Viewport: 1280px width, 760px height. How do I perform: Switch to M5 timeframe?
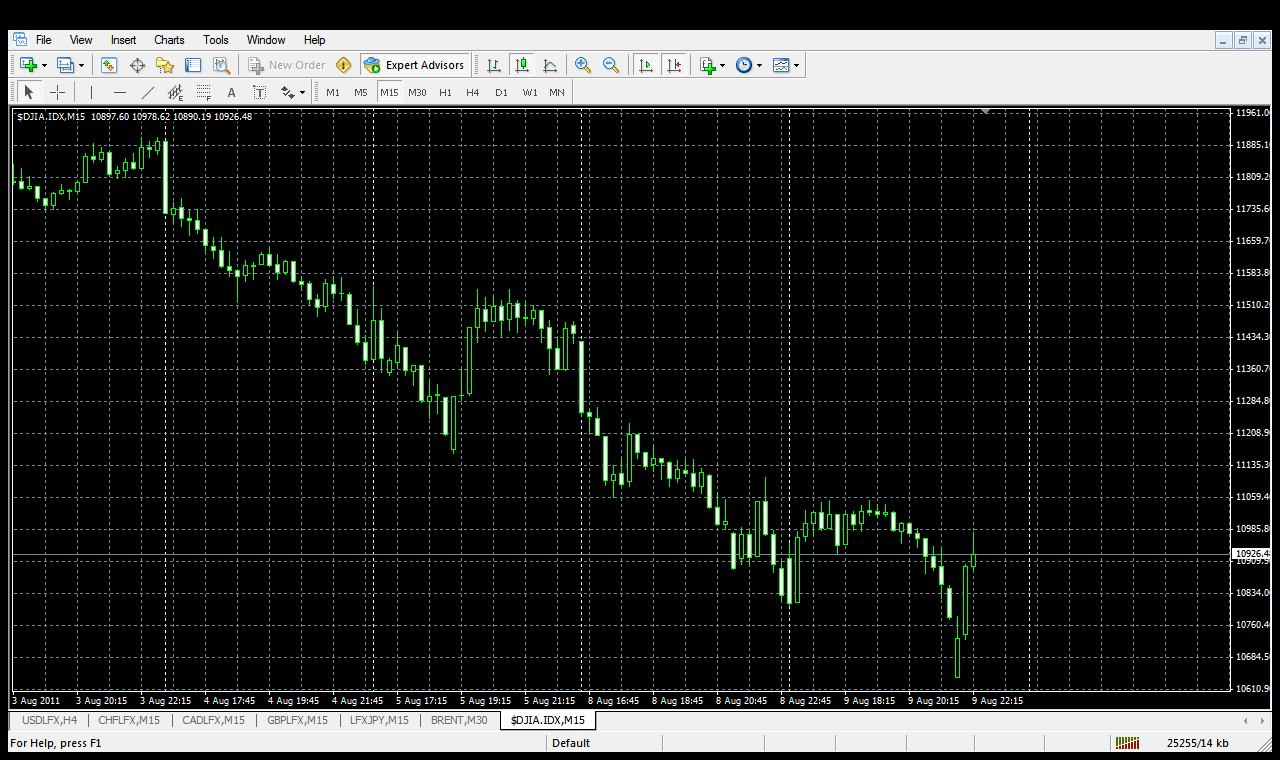click(x=361, y=92)
